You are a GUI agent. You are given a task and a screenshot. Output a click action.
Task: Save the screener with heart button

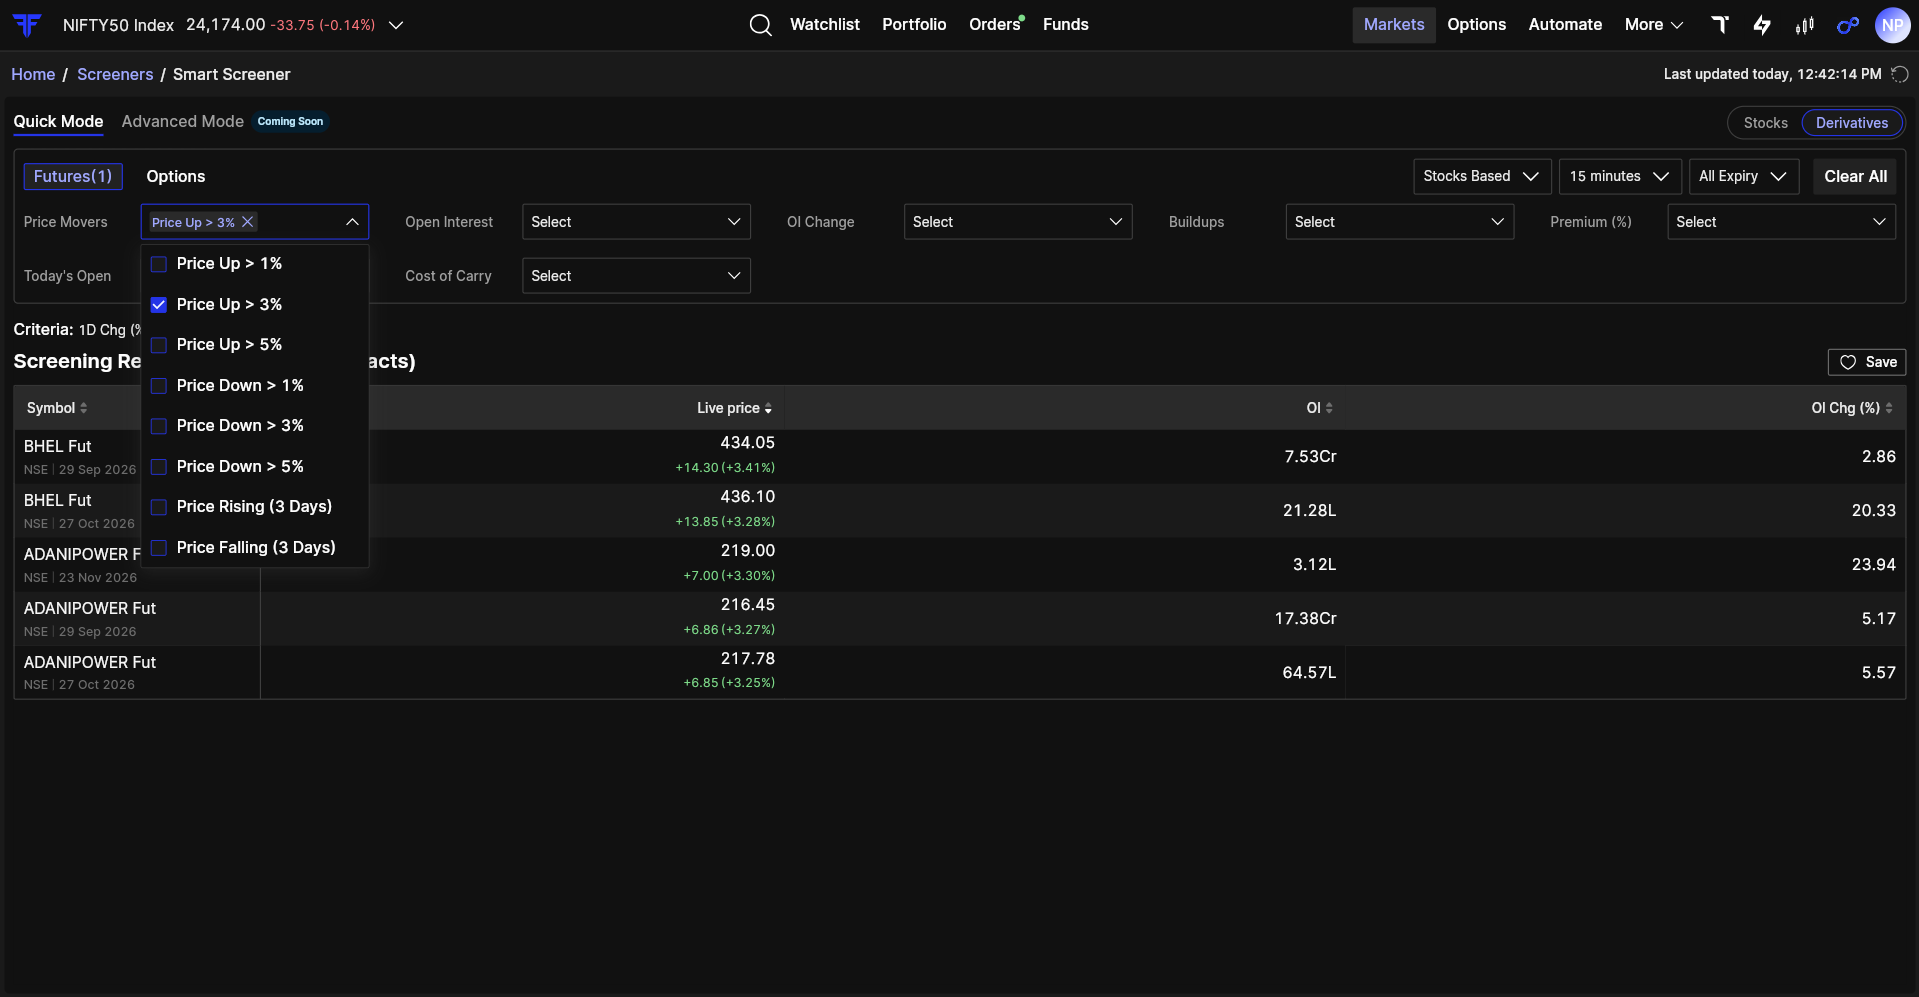(x=1867, y=362)
